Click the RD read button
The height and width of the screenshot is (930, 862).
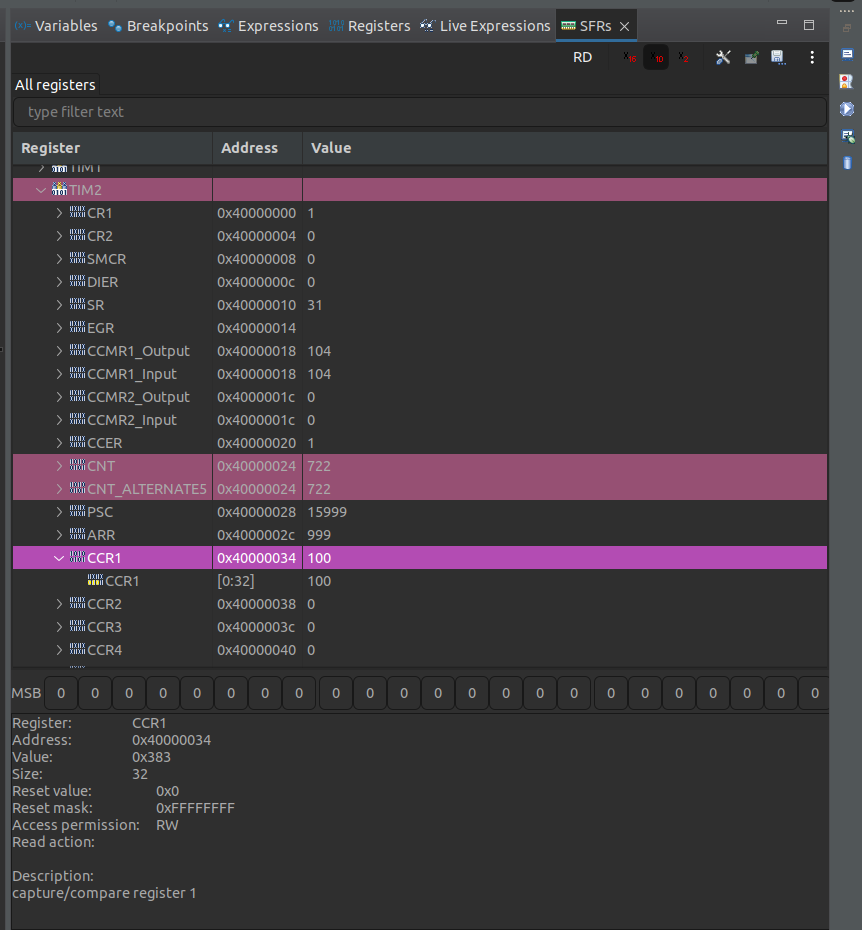(x=582, y=57)
